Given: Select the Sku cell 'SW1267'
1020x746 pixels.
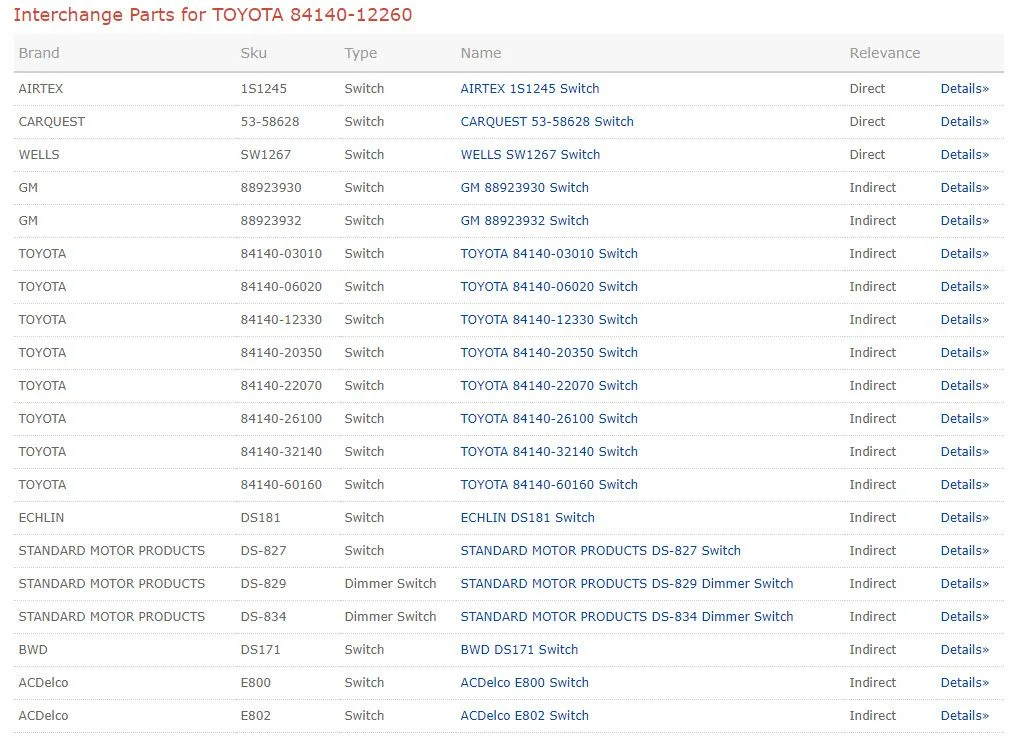Looking at the screenshot, I should pyautogui.click(x=265, y=155).
